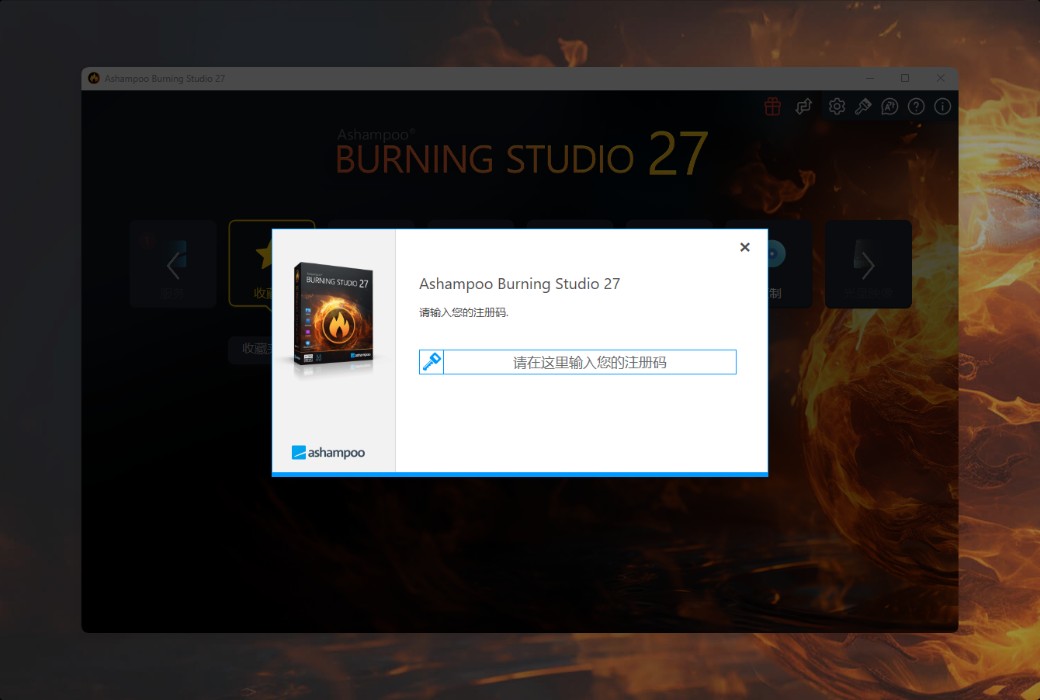
Task: Open the gift promotions icon
Action: 772,106
